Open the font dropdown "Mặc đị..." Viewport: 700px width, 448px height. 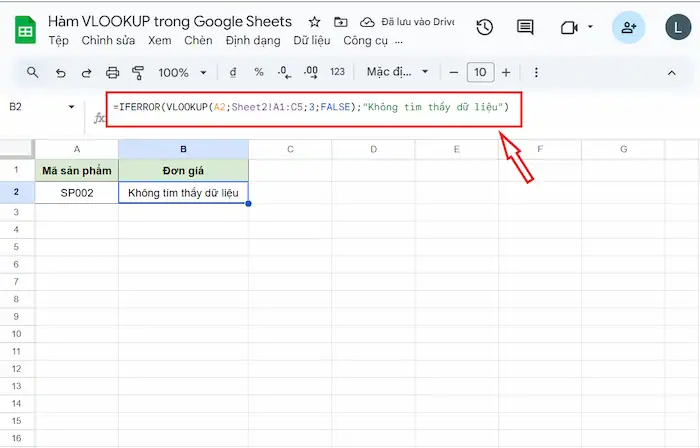pos(397,72)
